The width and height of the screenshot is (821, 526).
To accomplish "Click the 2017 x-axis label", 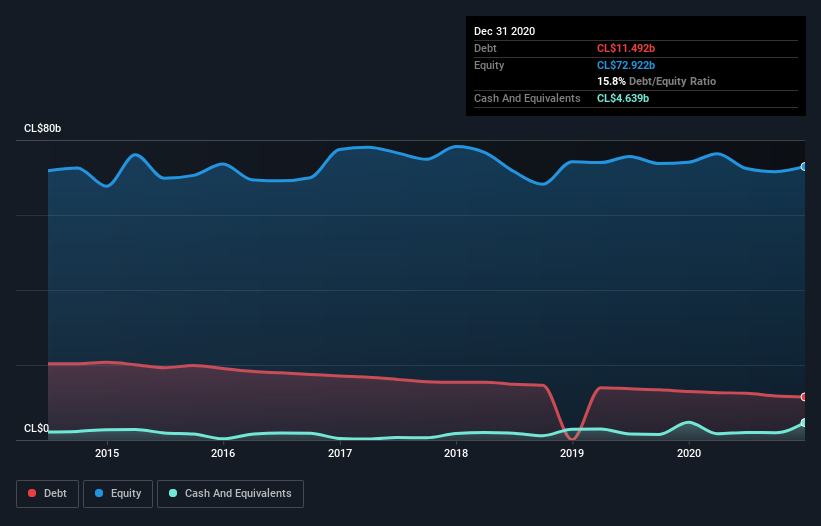I will (340, 453).
